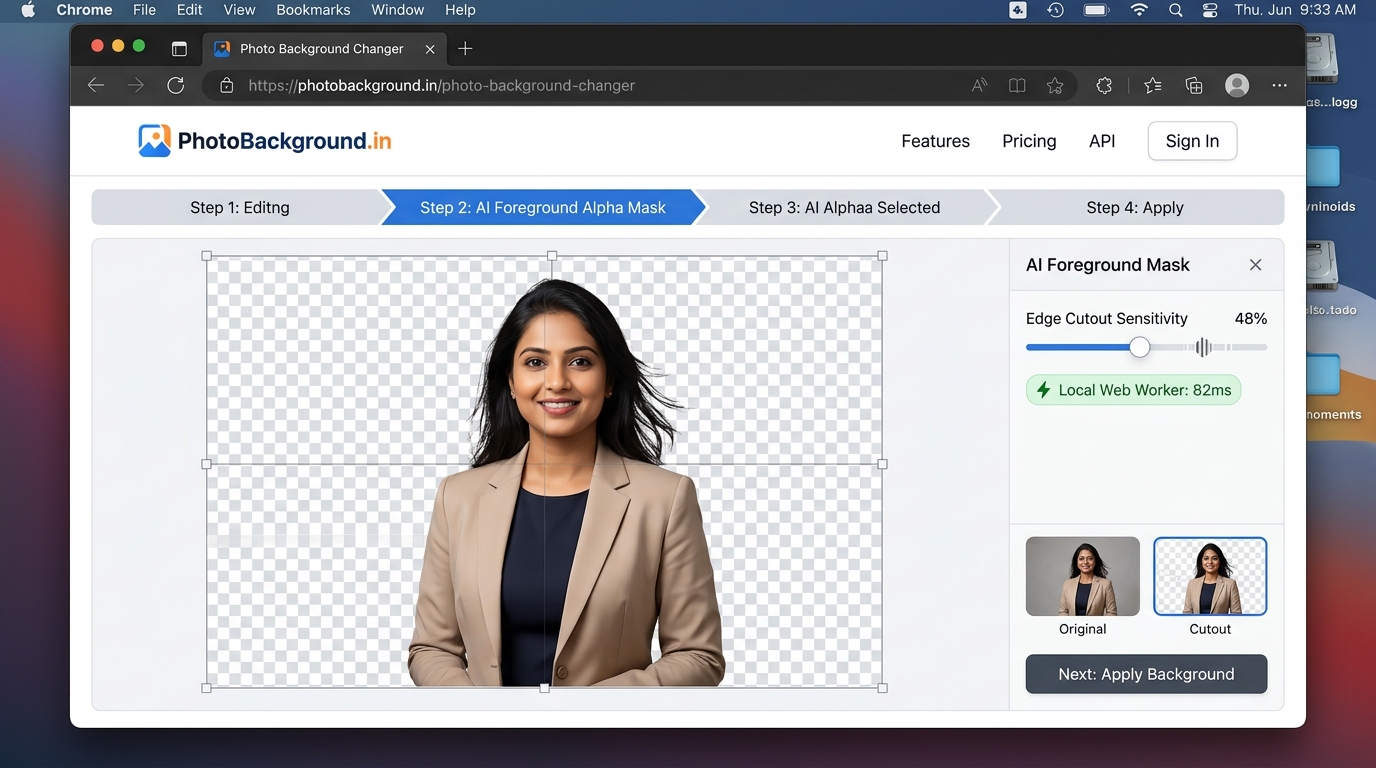Click the Local Web Worker: 82ms badge
Screen dimensions: 1376x768
pyautogui.click(x=1133, y=390)
